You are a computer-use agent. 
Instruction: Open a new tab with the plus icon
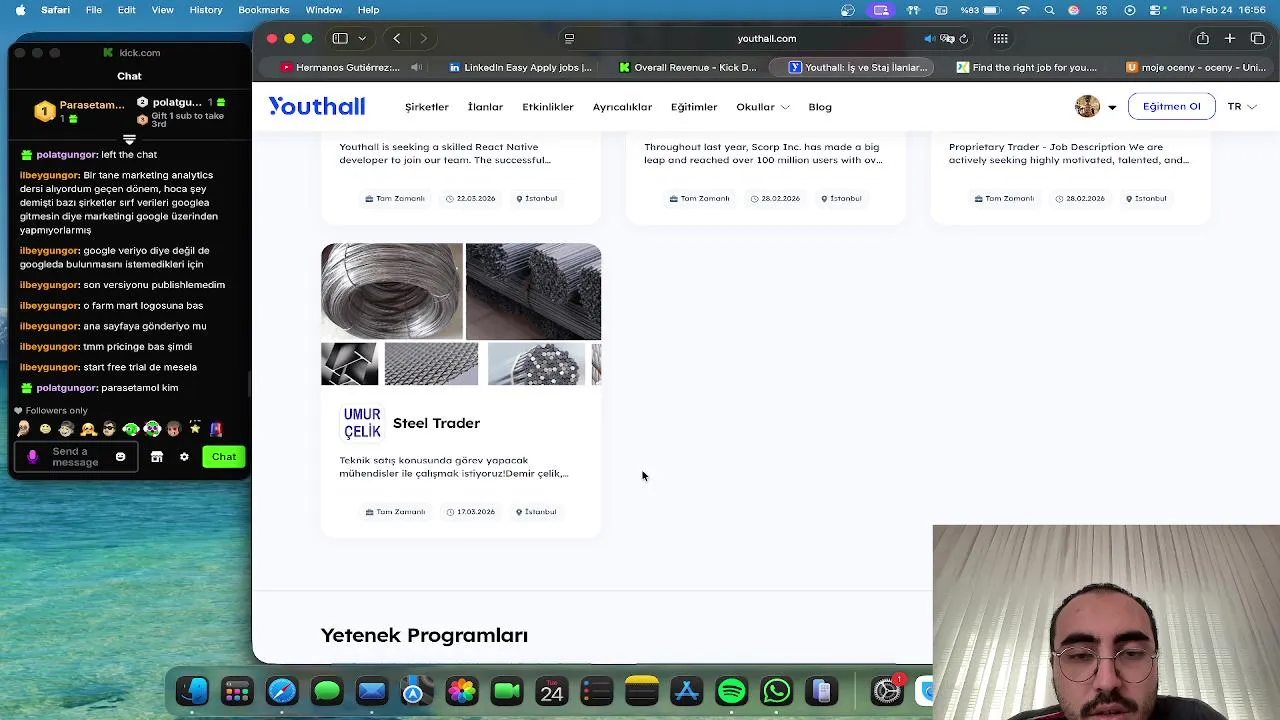tap(1230, 38)
